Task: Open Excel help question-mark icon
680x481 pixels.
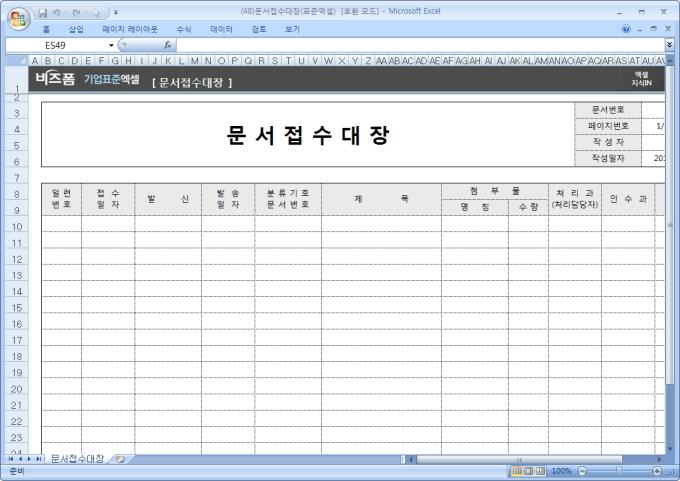Action: 626,29
